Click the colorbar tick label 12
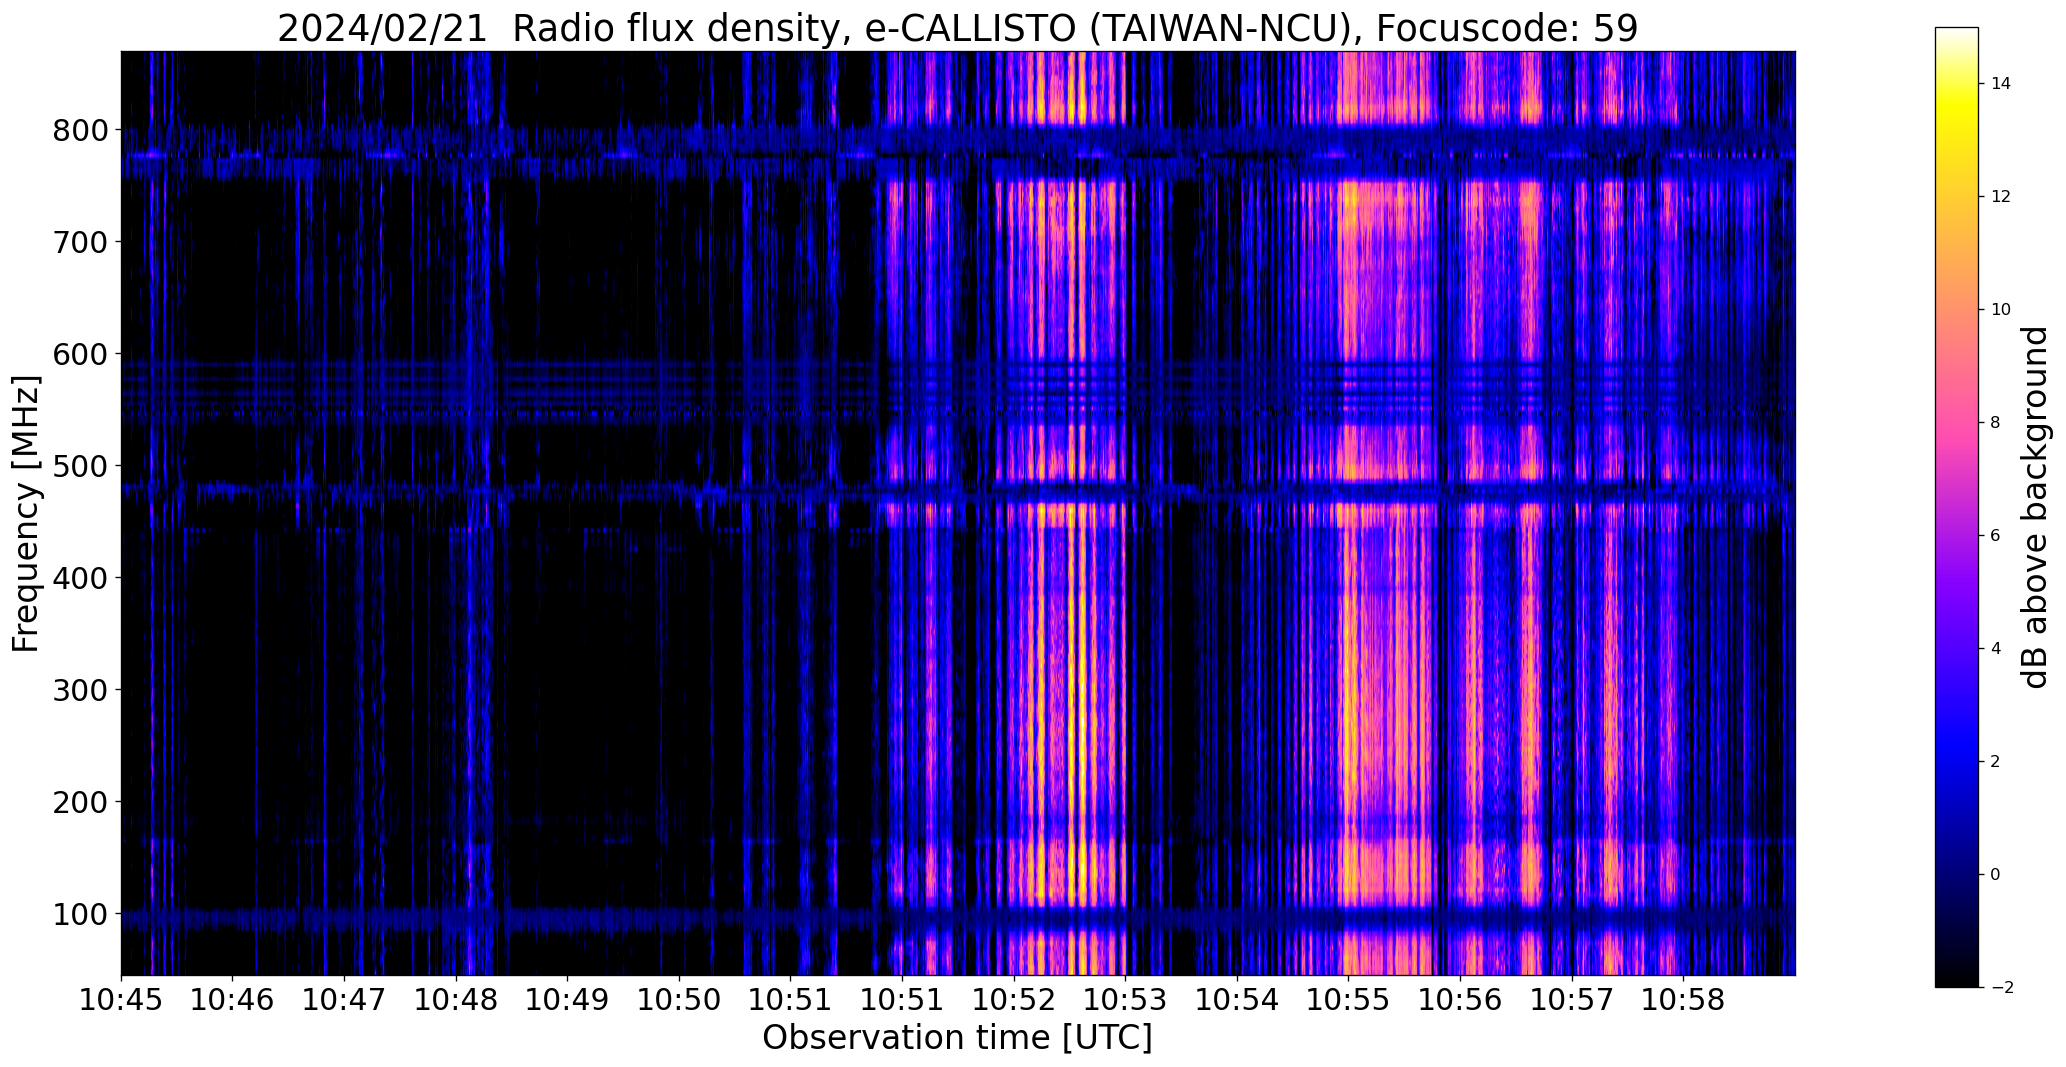This screenshot has height=1067, width=2066. pos(2001,197)
